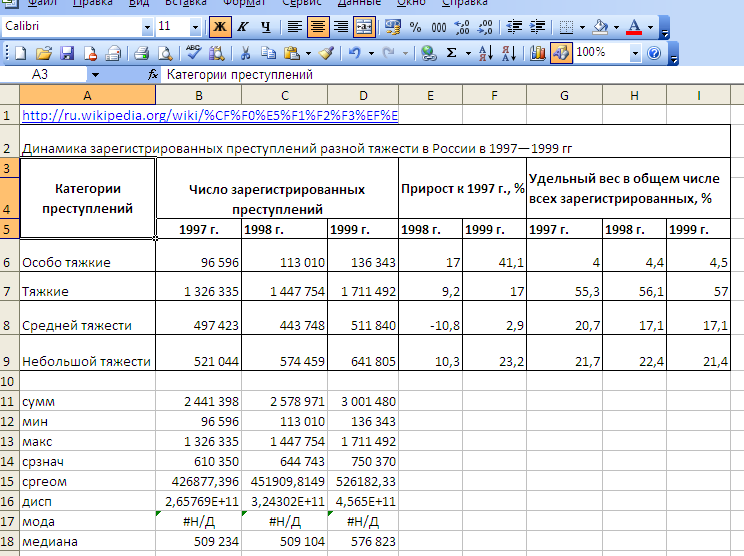Open the font size 11 dropdown
This screenshot has height=556, width=744.
(195, 27)
